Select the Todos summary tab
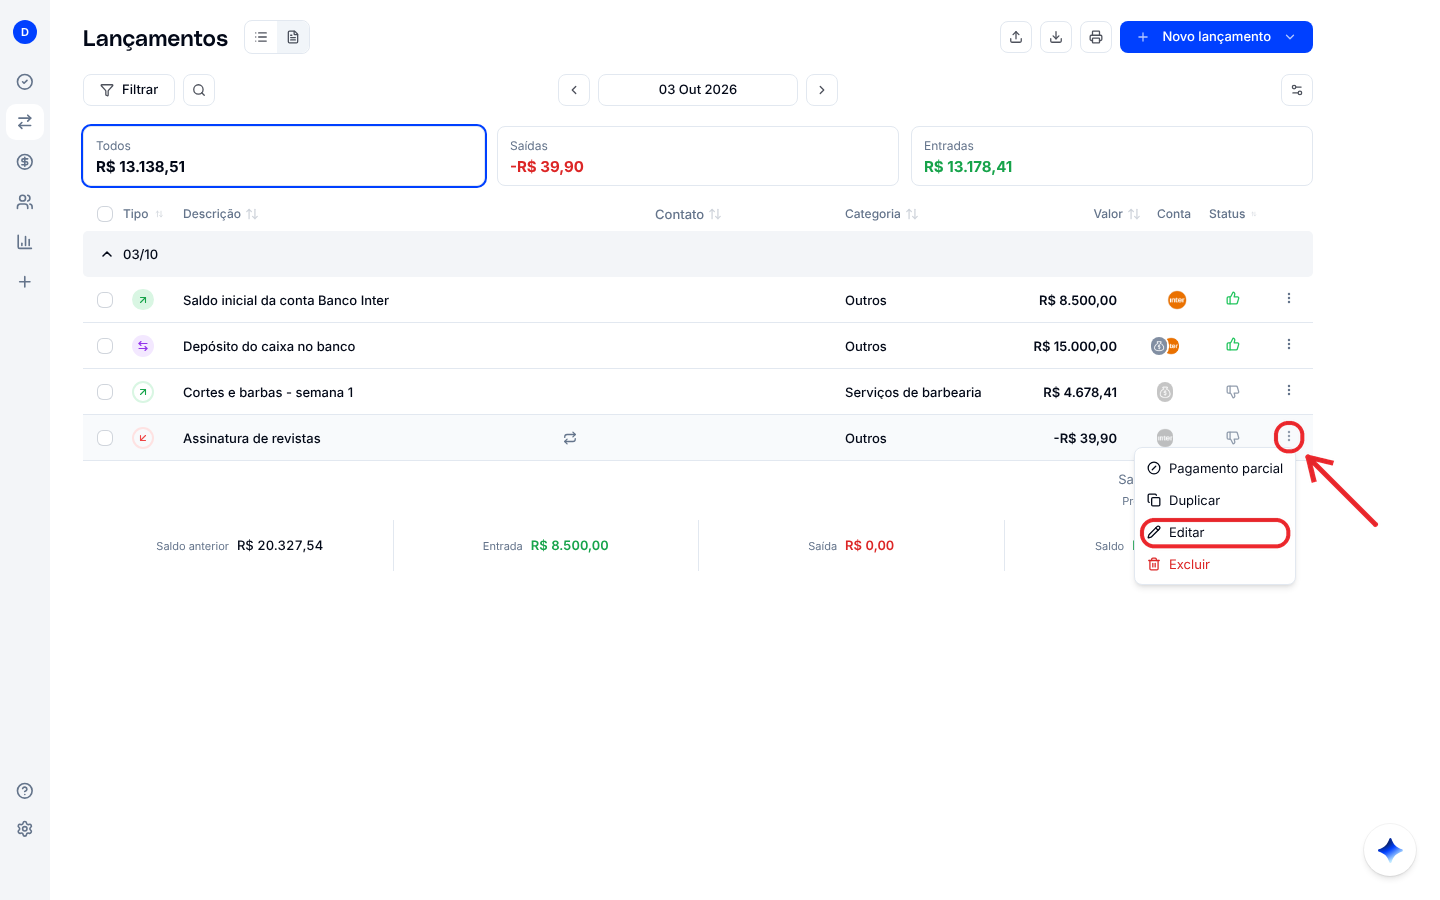Viewport: 1440px width, 900px height. (284, 156)
